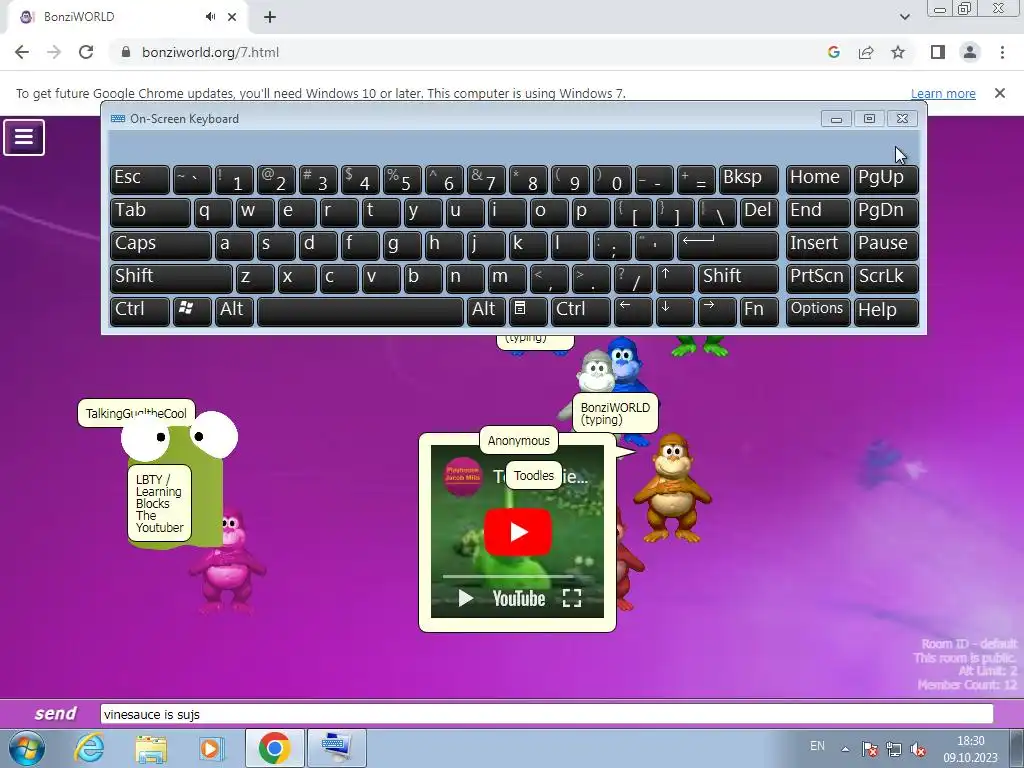This screenshot has width=1024, height=768.
Task: Tap the PrtScn key
Action: point(818,278)
